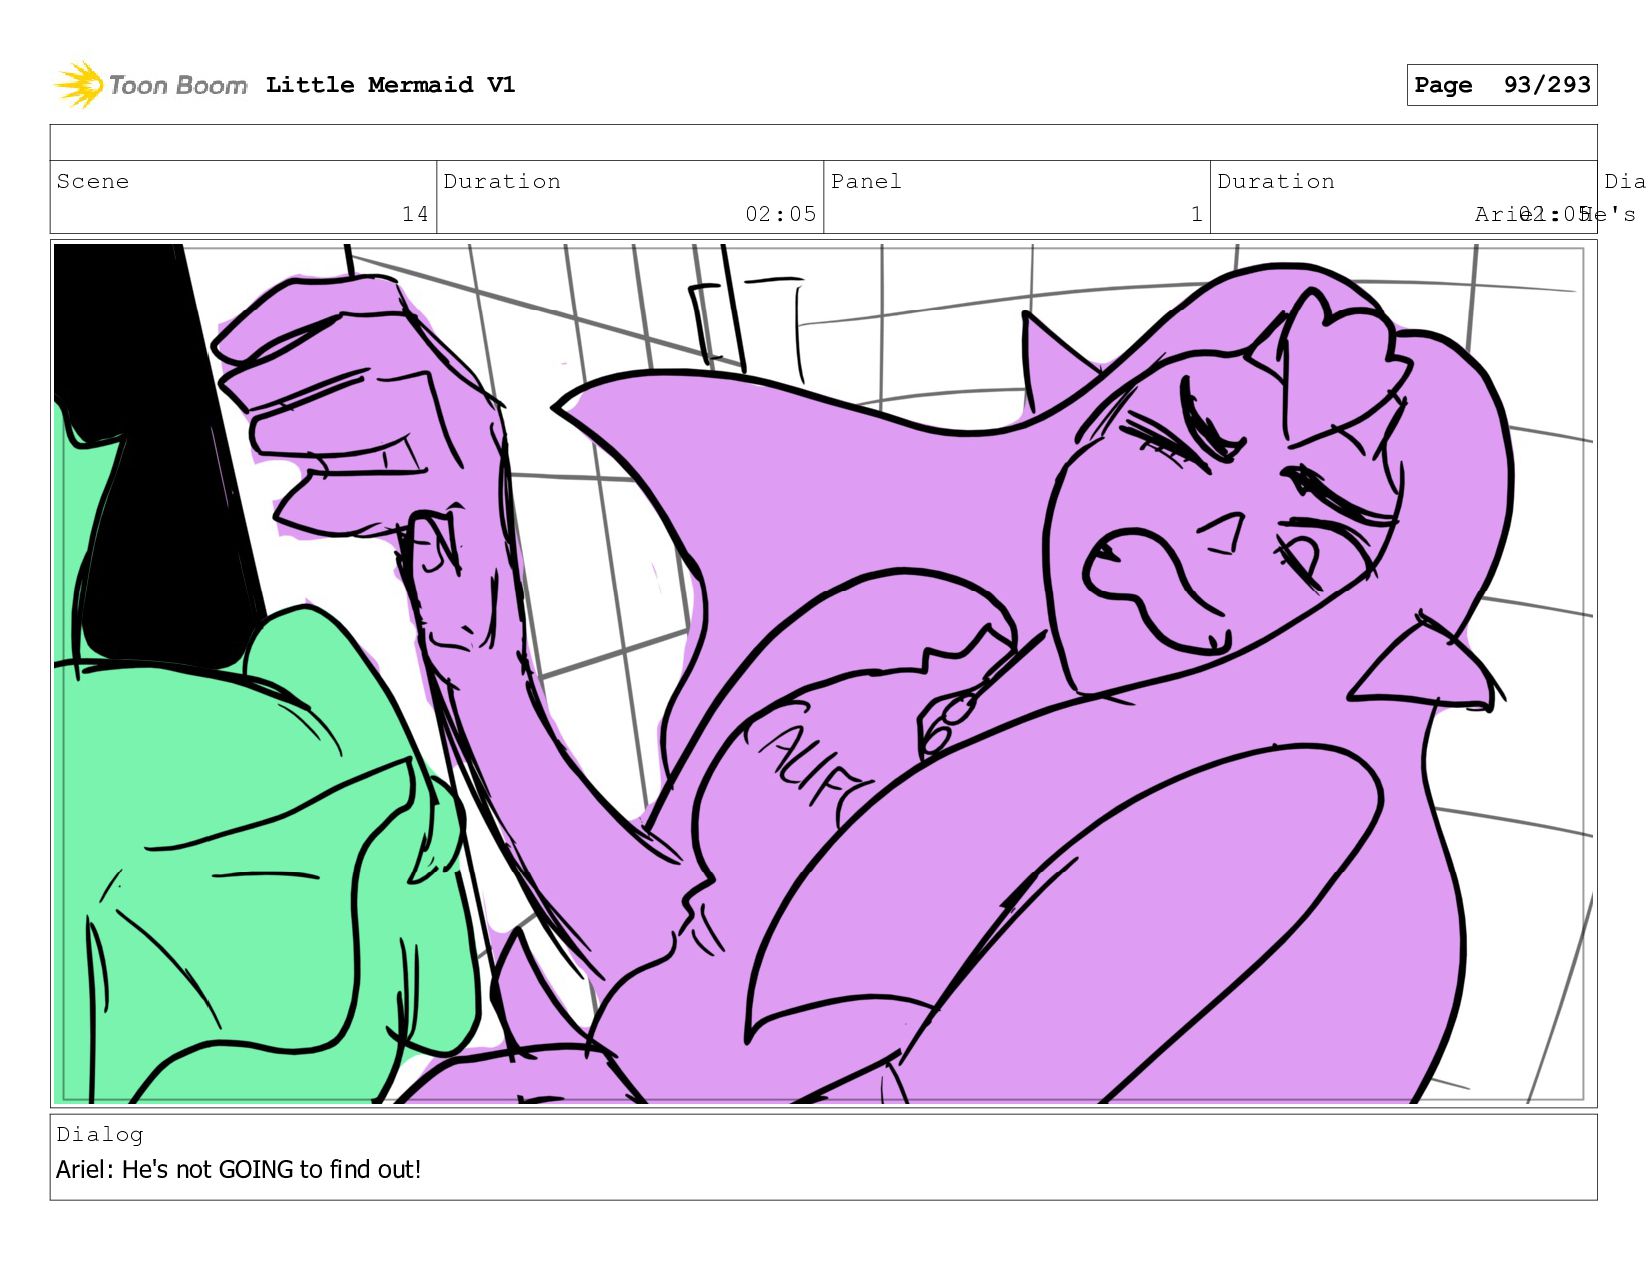Select panel number value 1
This screenshot has width=1650, height=1275.
pyautogui.click(x=1196, y=214)
